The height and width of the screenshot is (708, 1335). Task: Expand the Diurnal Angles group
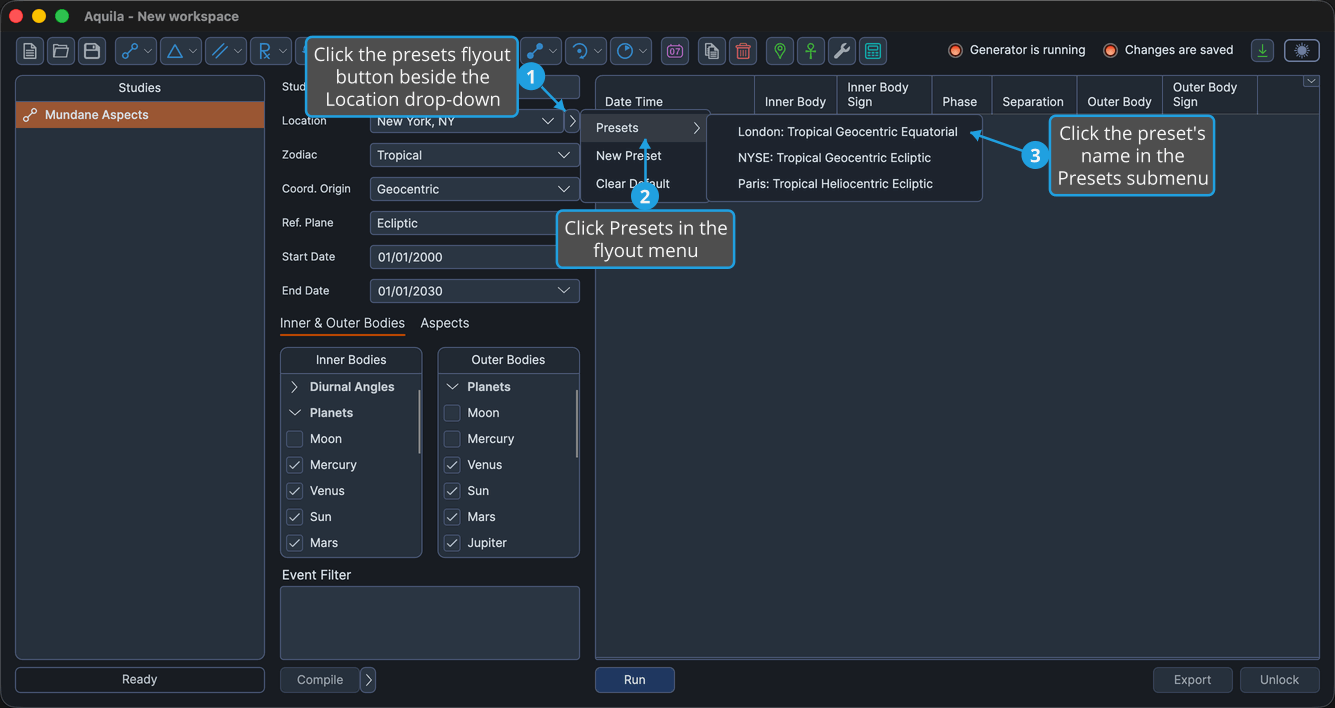tap(294, 387)
